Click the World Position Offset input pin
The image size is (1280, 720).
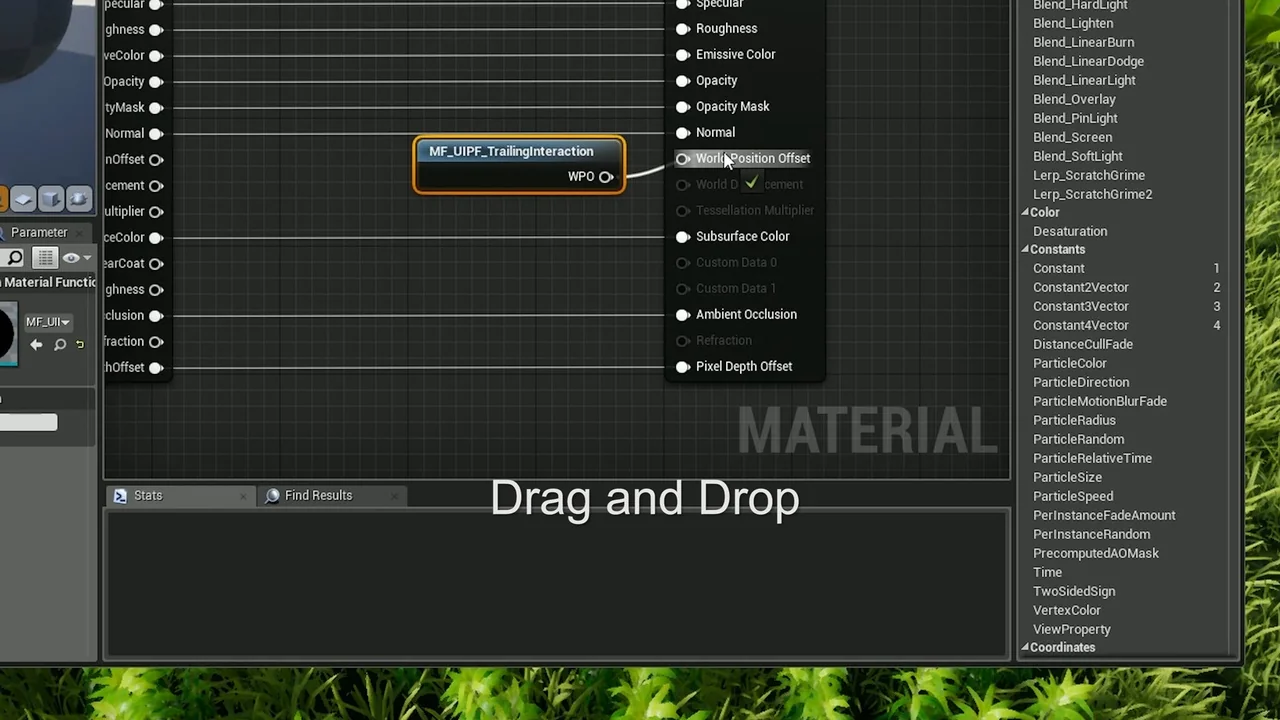coord(683,159)
